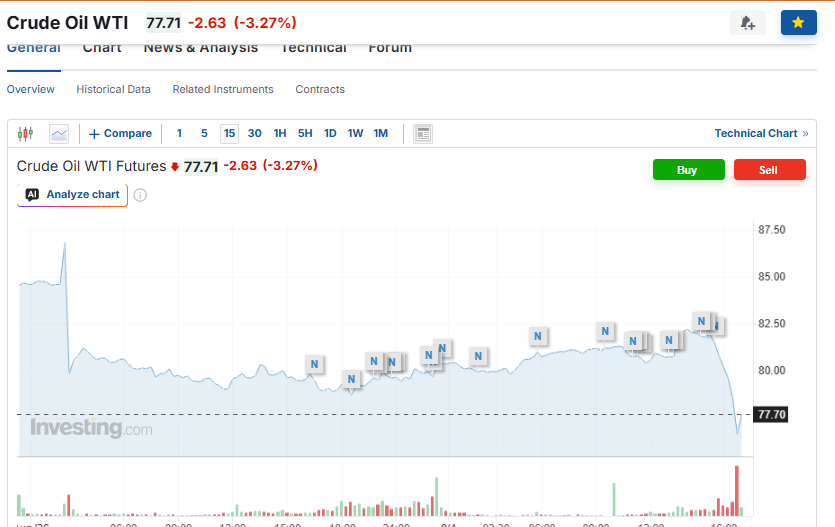The width and height of the screenshot is (835, 527).
Task: Toggle the star watchlist button
Action: (x=798, y=23)
